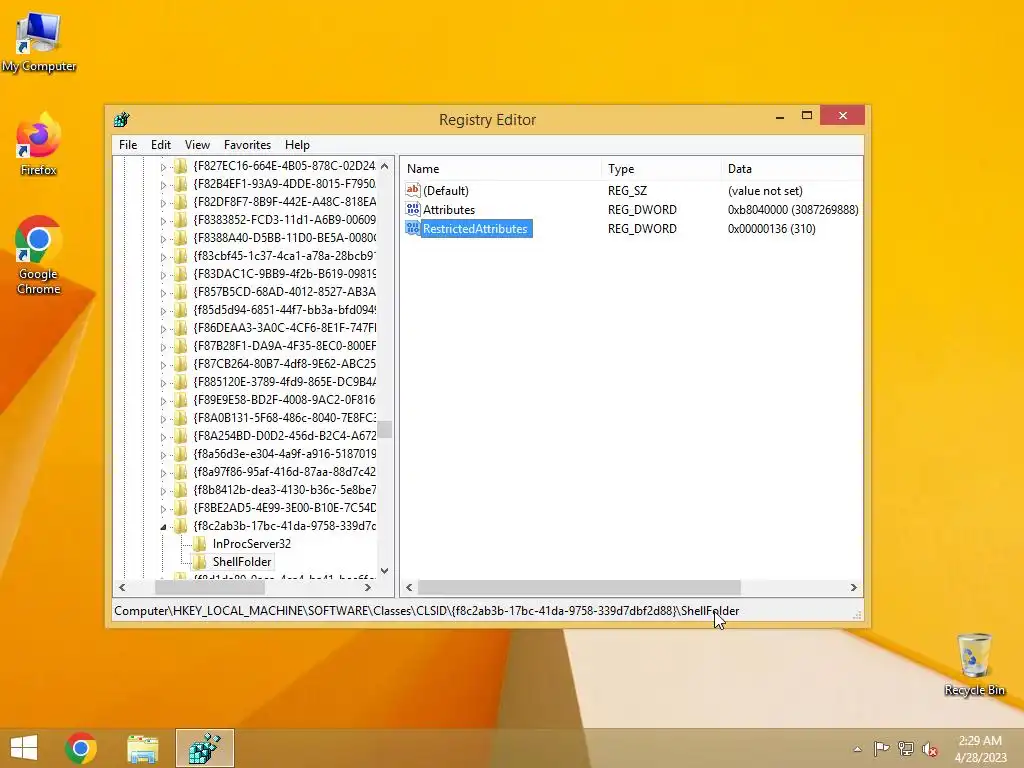Click folder icon of {F83DAC1C-9BB9 key
The width and height of the screenshot is (1024, 768).
(x=180, y=274)
